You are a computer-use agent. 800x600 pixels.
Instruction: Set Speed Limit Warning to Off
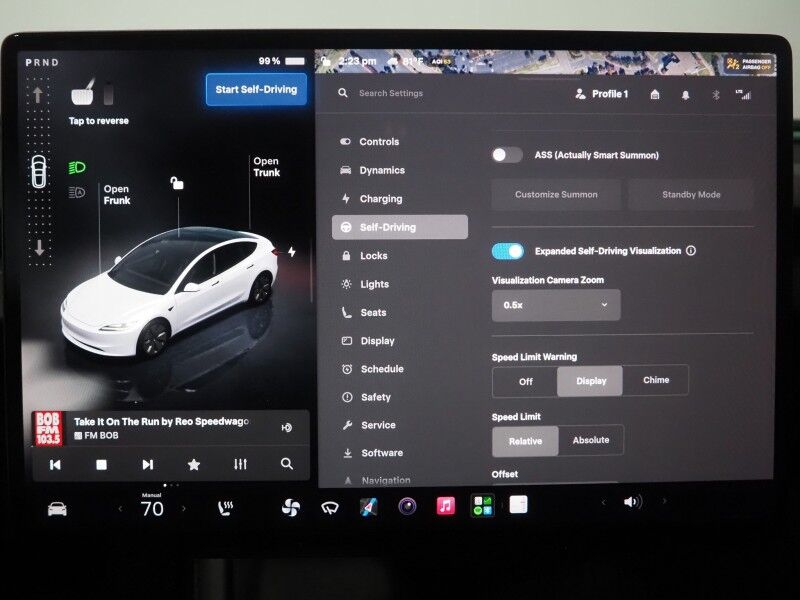pyautogui.click(x=526, y=381)
